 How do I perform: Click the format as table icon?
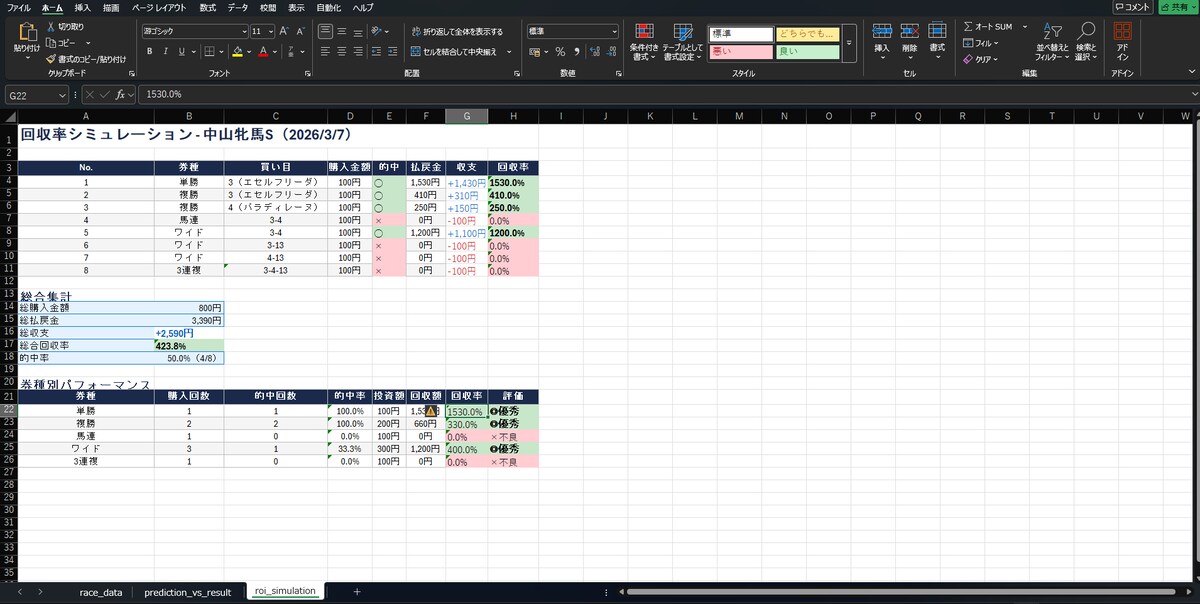pos(683,33)
